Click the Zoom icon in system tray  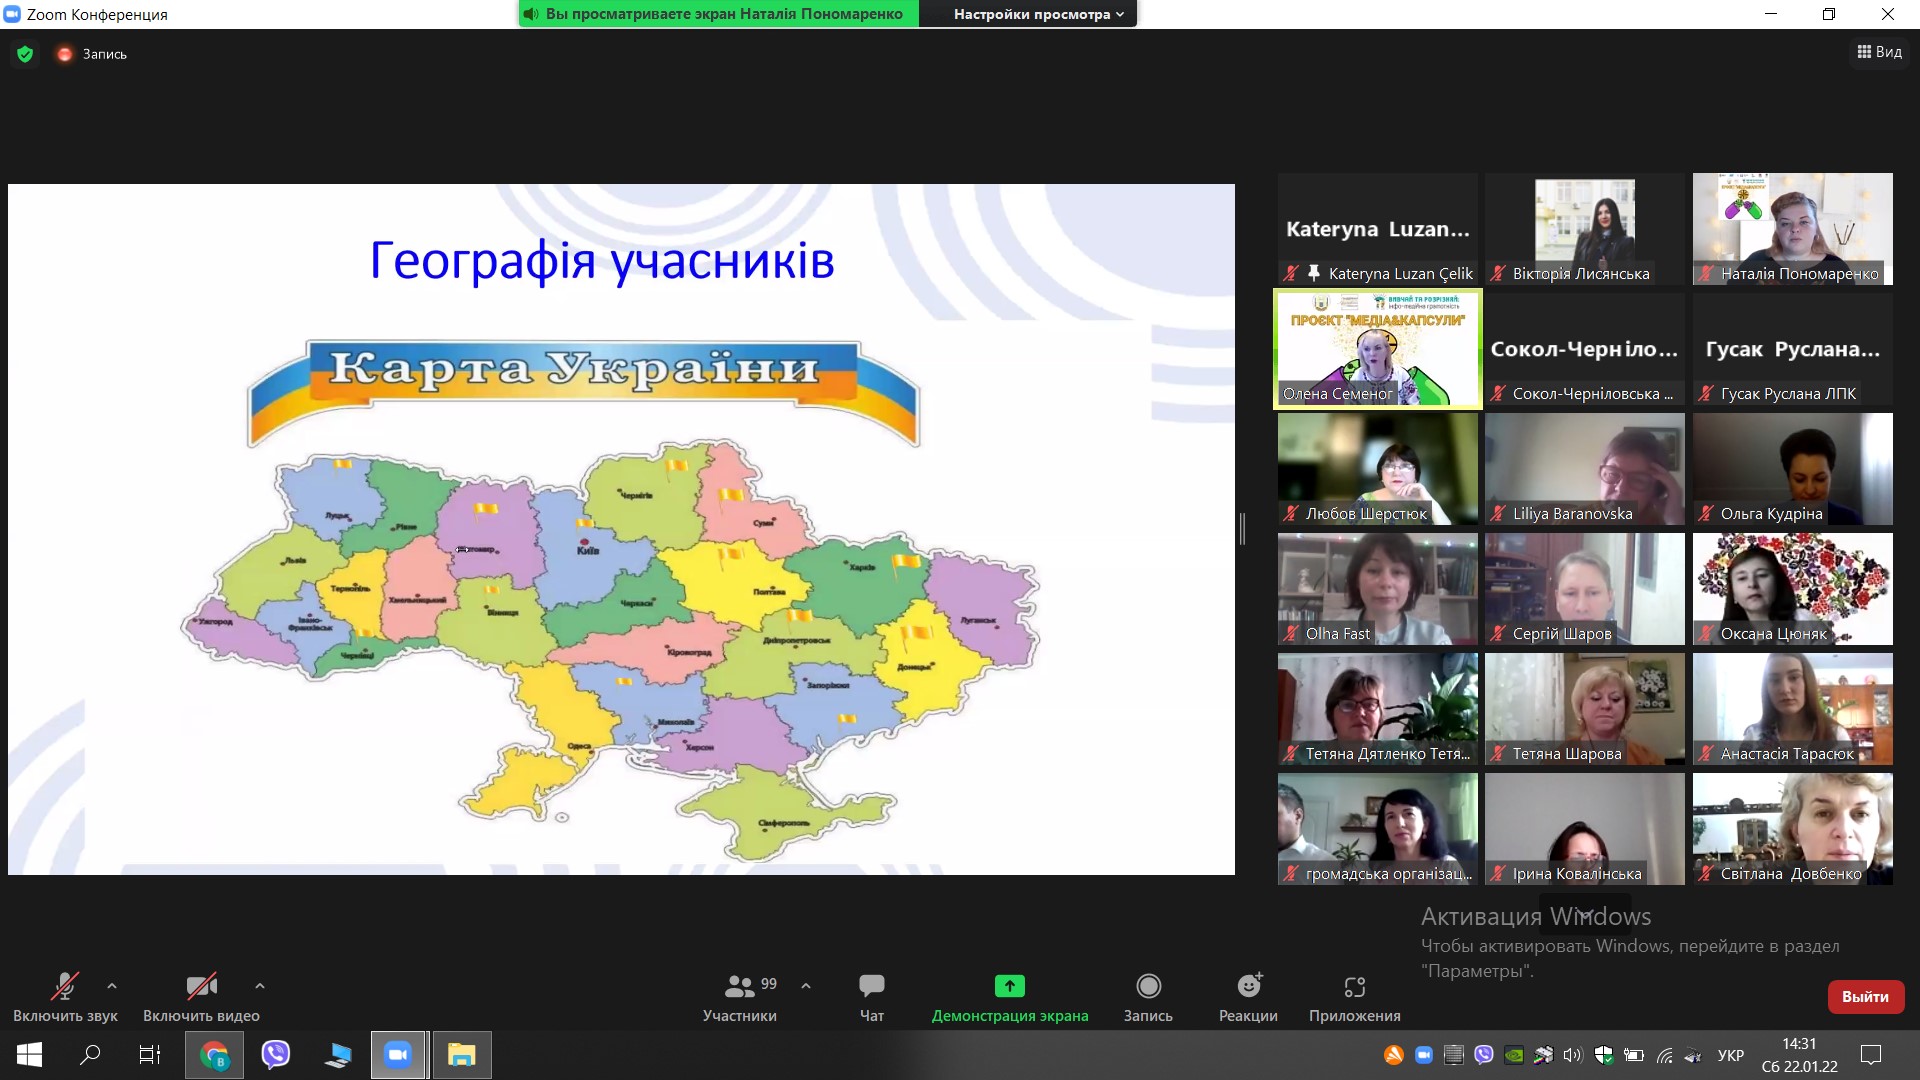tap(1424, 1055)
